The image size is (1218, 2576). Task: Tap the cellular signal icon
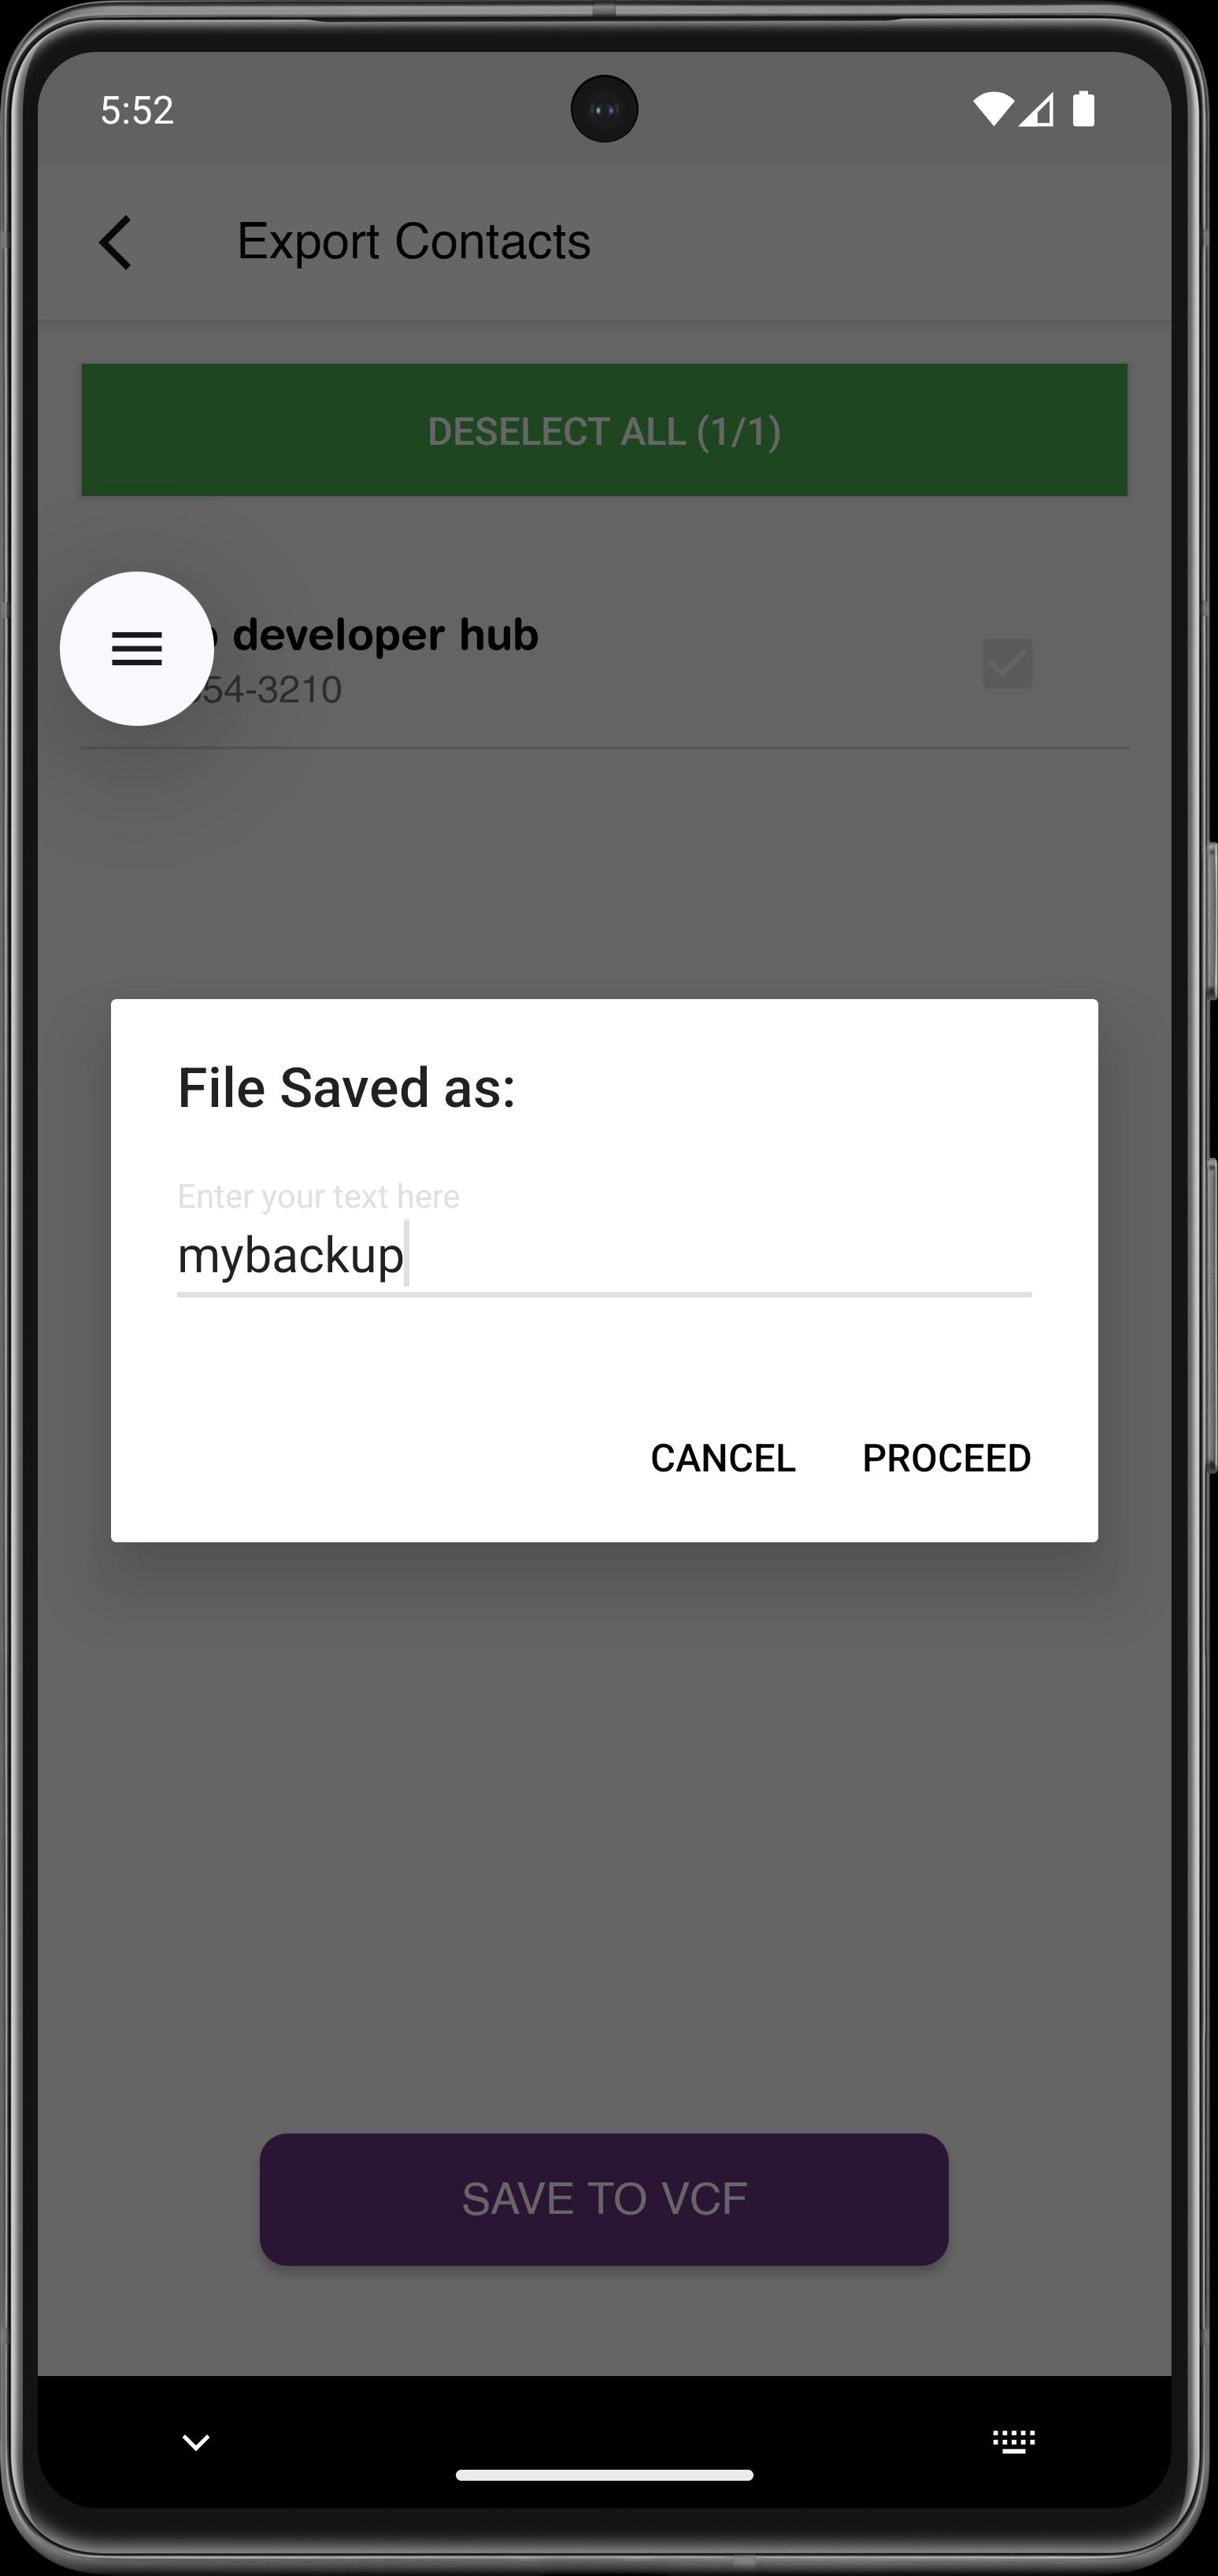[1037, 109]
